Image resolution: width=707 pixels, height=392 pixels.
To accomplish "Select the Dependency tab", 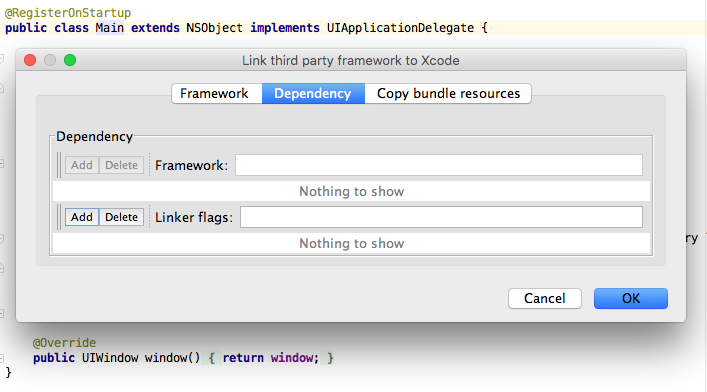I will click(313, 93).
